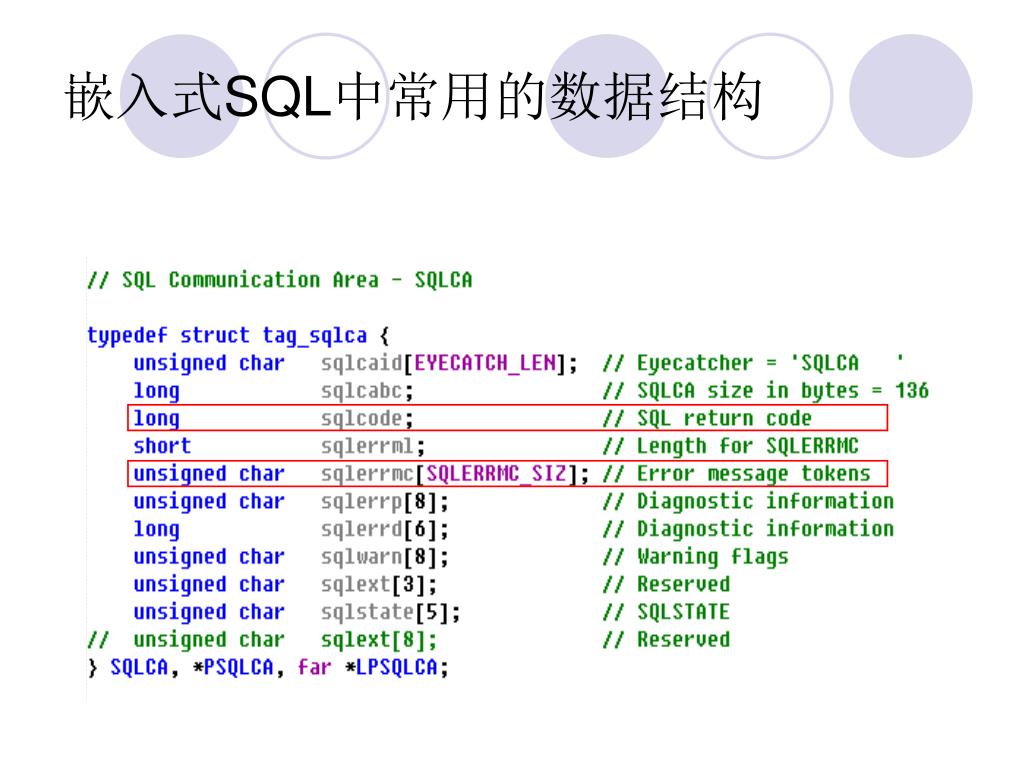Click the Eyecatcher = 'SQLCA' comment
This screenshot has height=768, width=1024.
(x=754, y=363)
